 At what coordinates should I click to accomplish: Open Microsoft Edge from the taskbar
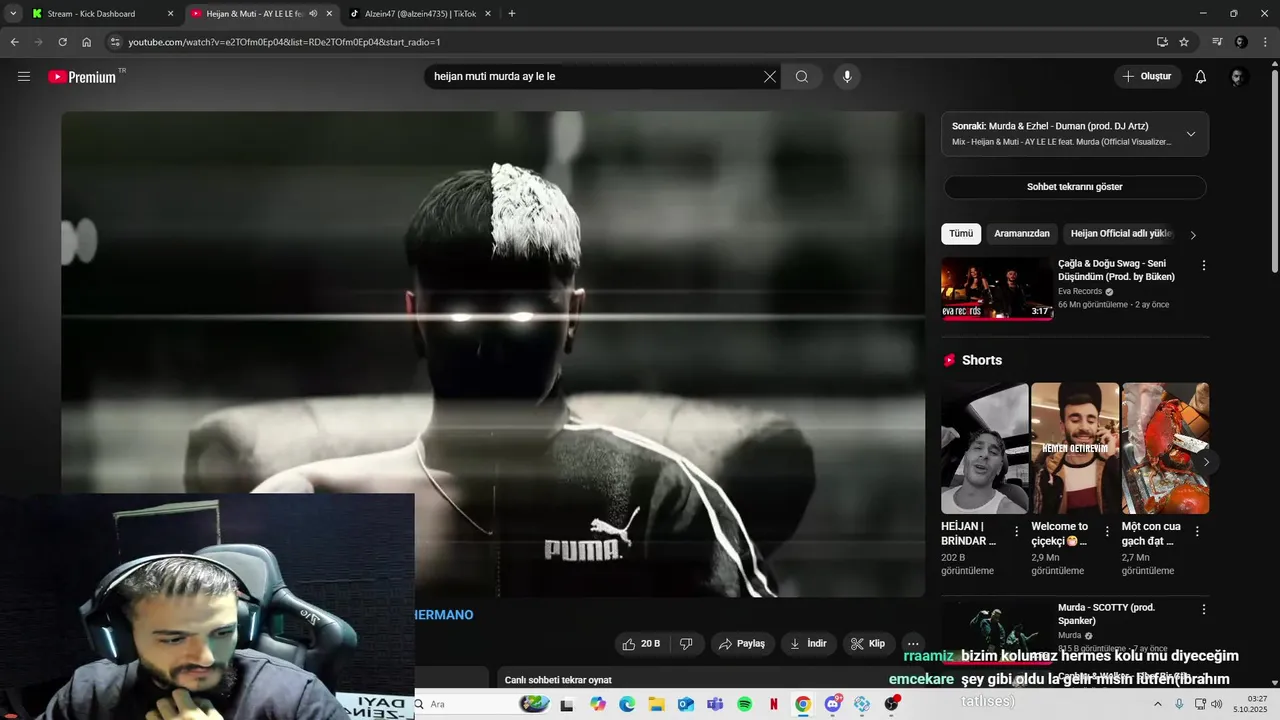627,704
